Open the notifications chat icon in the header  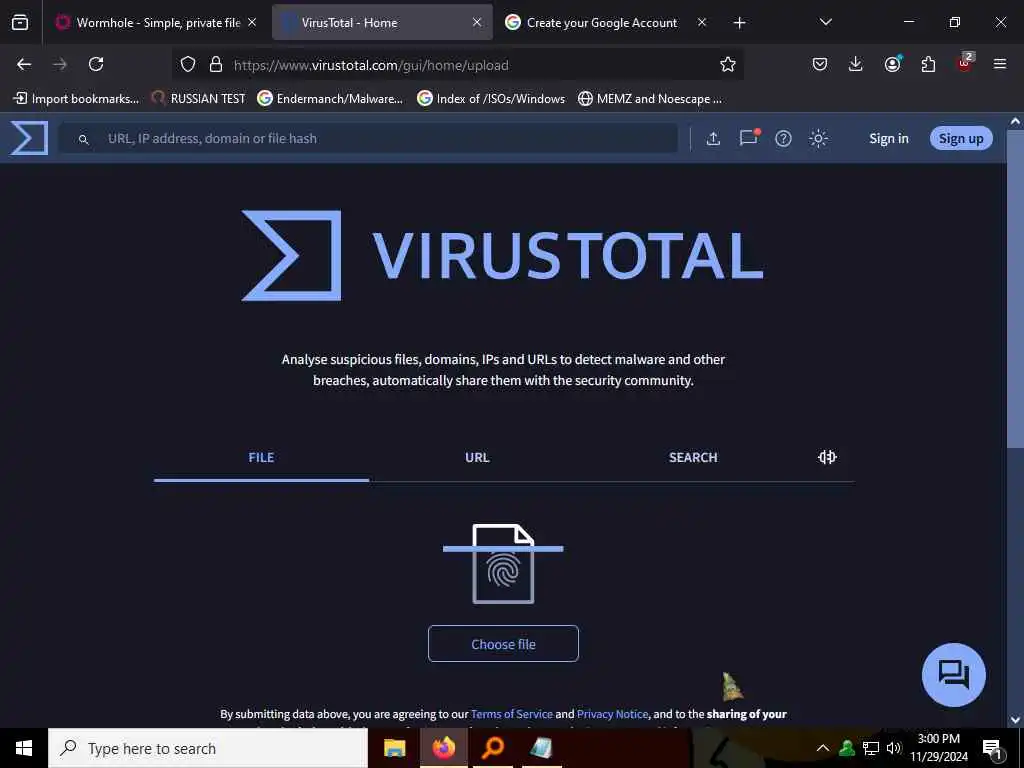[748, 138]
